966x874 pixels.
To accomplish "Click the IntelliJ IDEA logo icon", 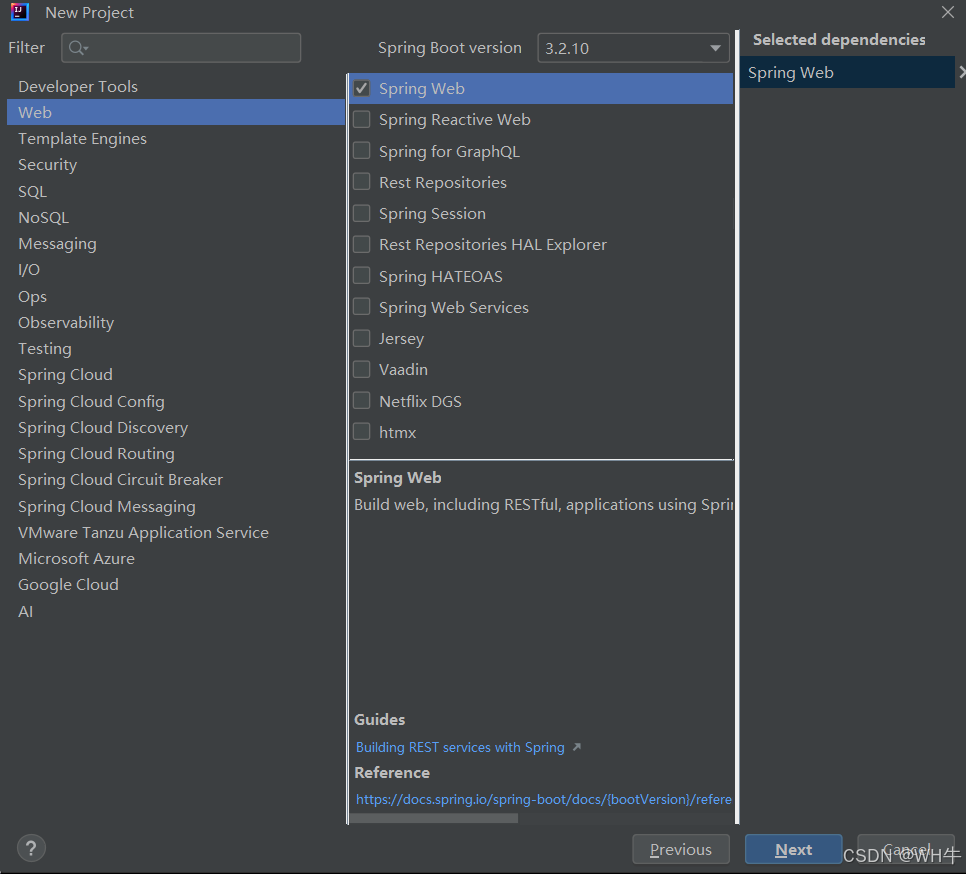I will (20, 12).
